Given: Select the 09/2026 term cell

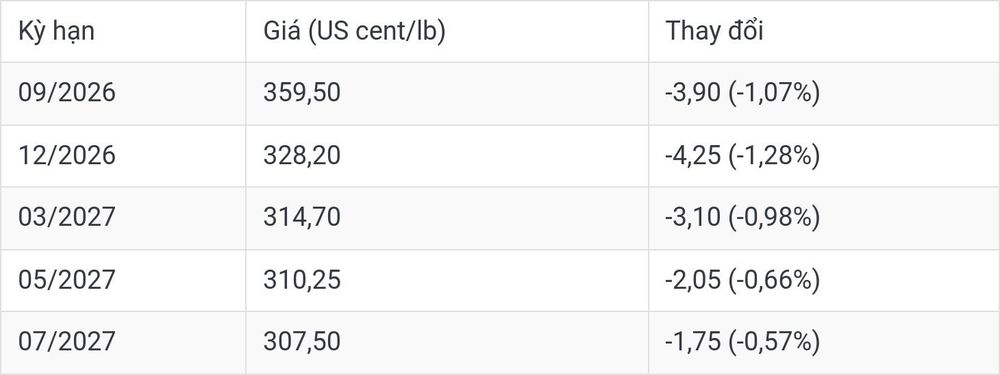Looking at the screenshot, I should (x=67, y=93).
